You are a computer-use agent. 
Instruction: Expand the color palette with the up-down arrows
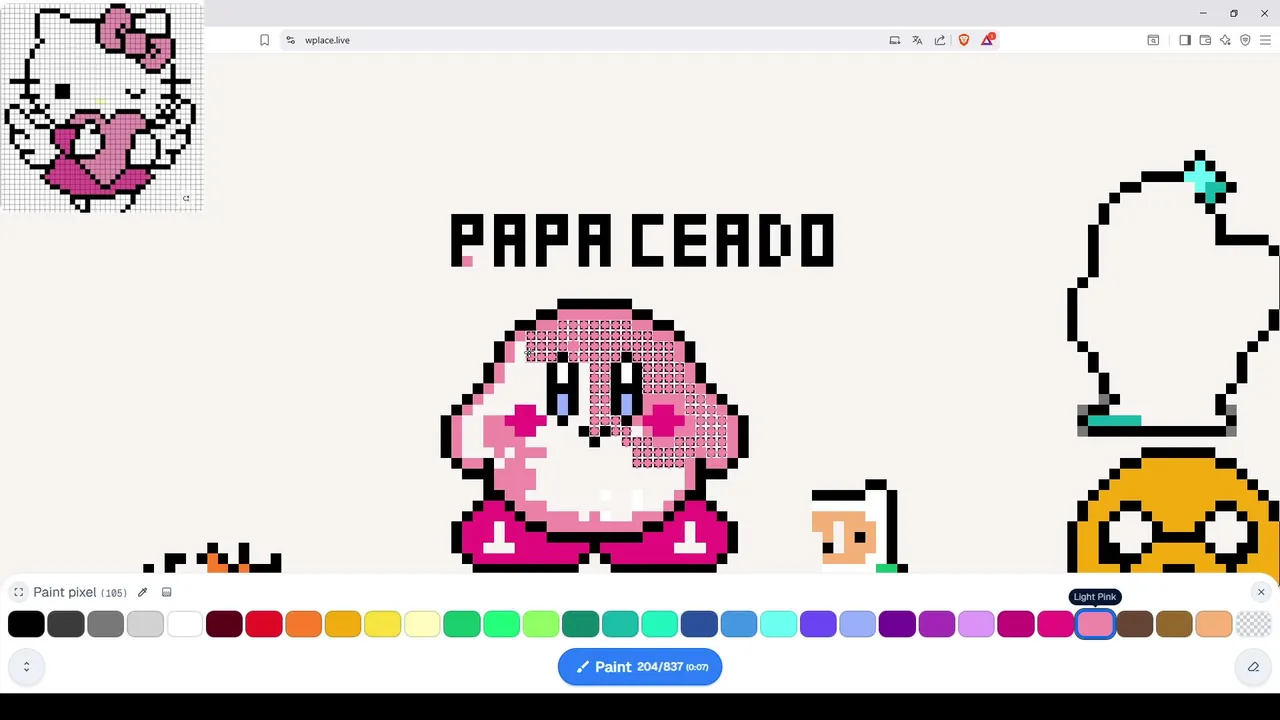tap(26, 667)
